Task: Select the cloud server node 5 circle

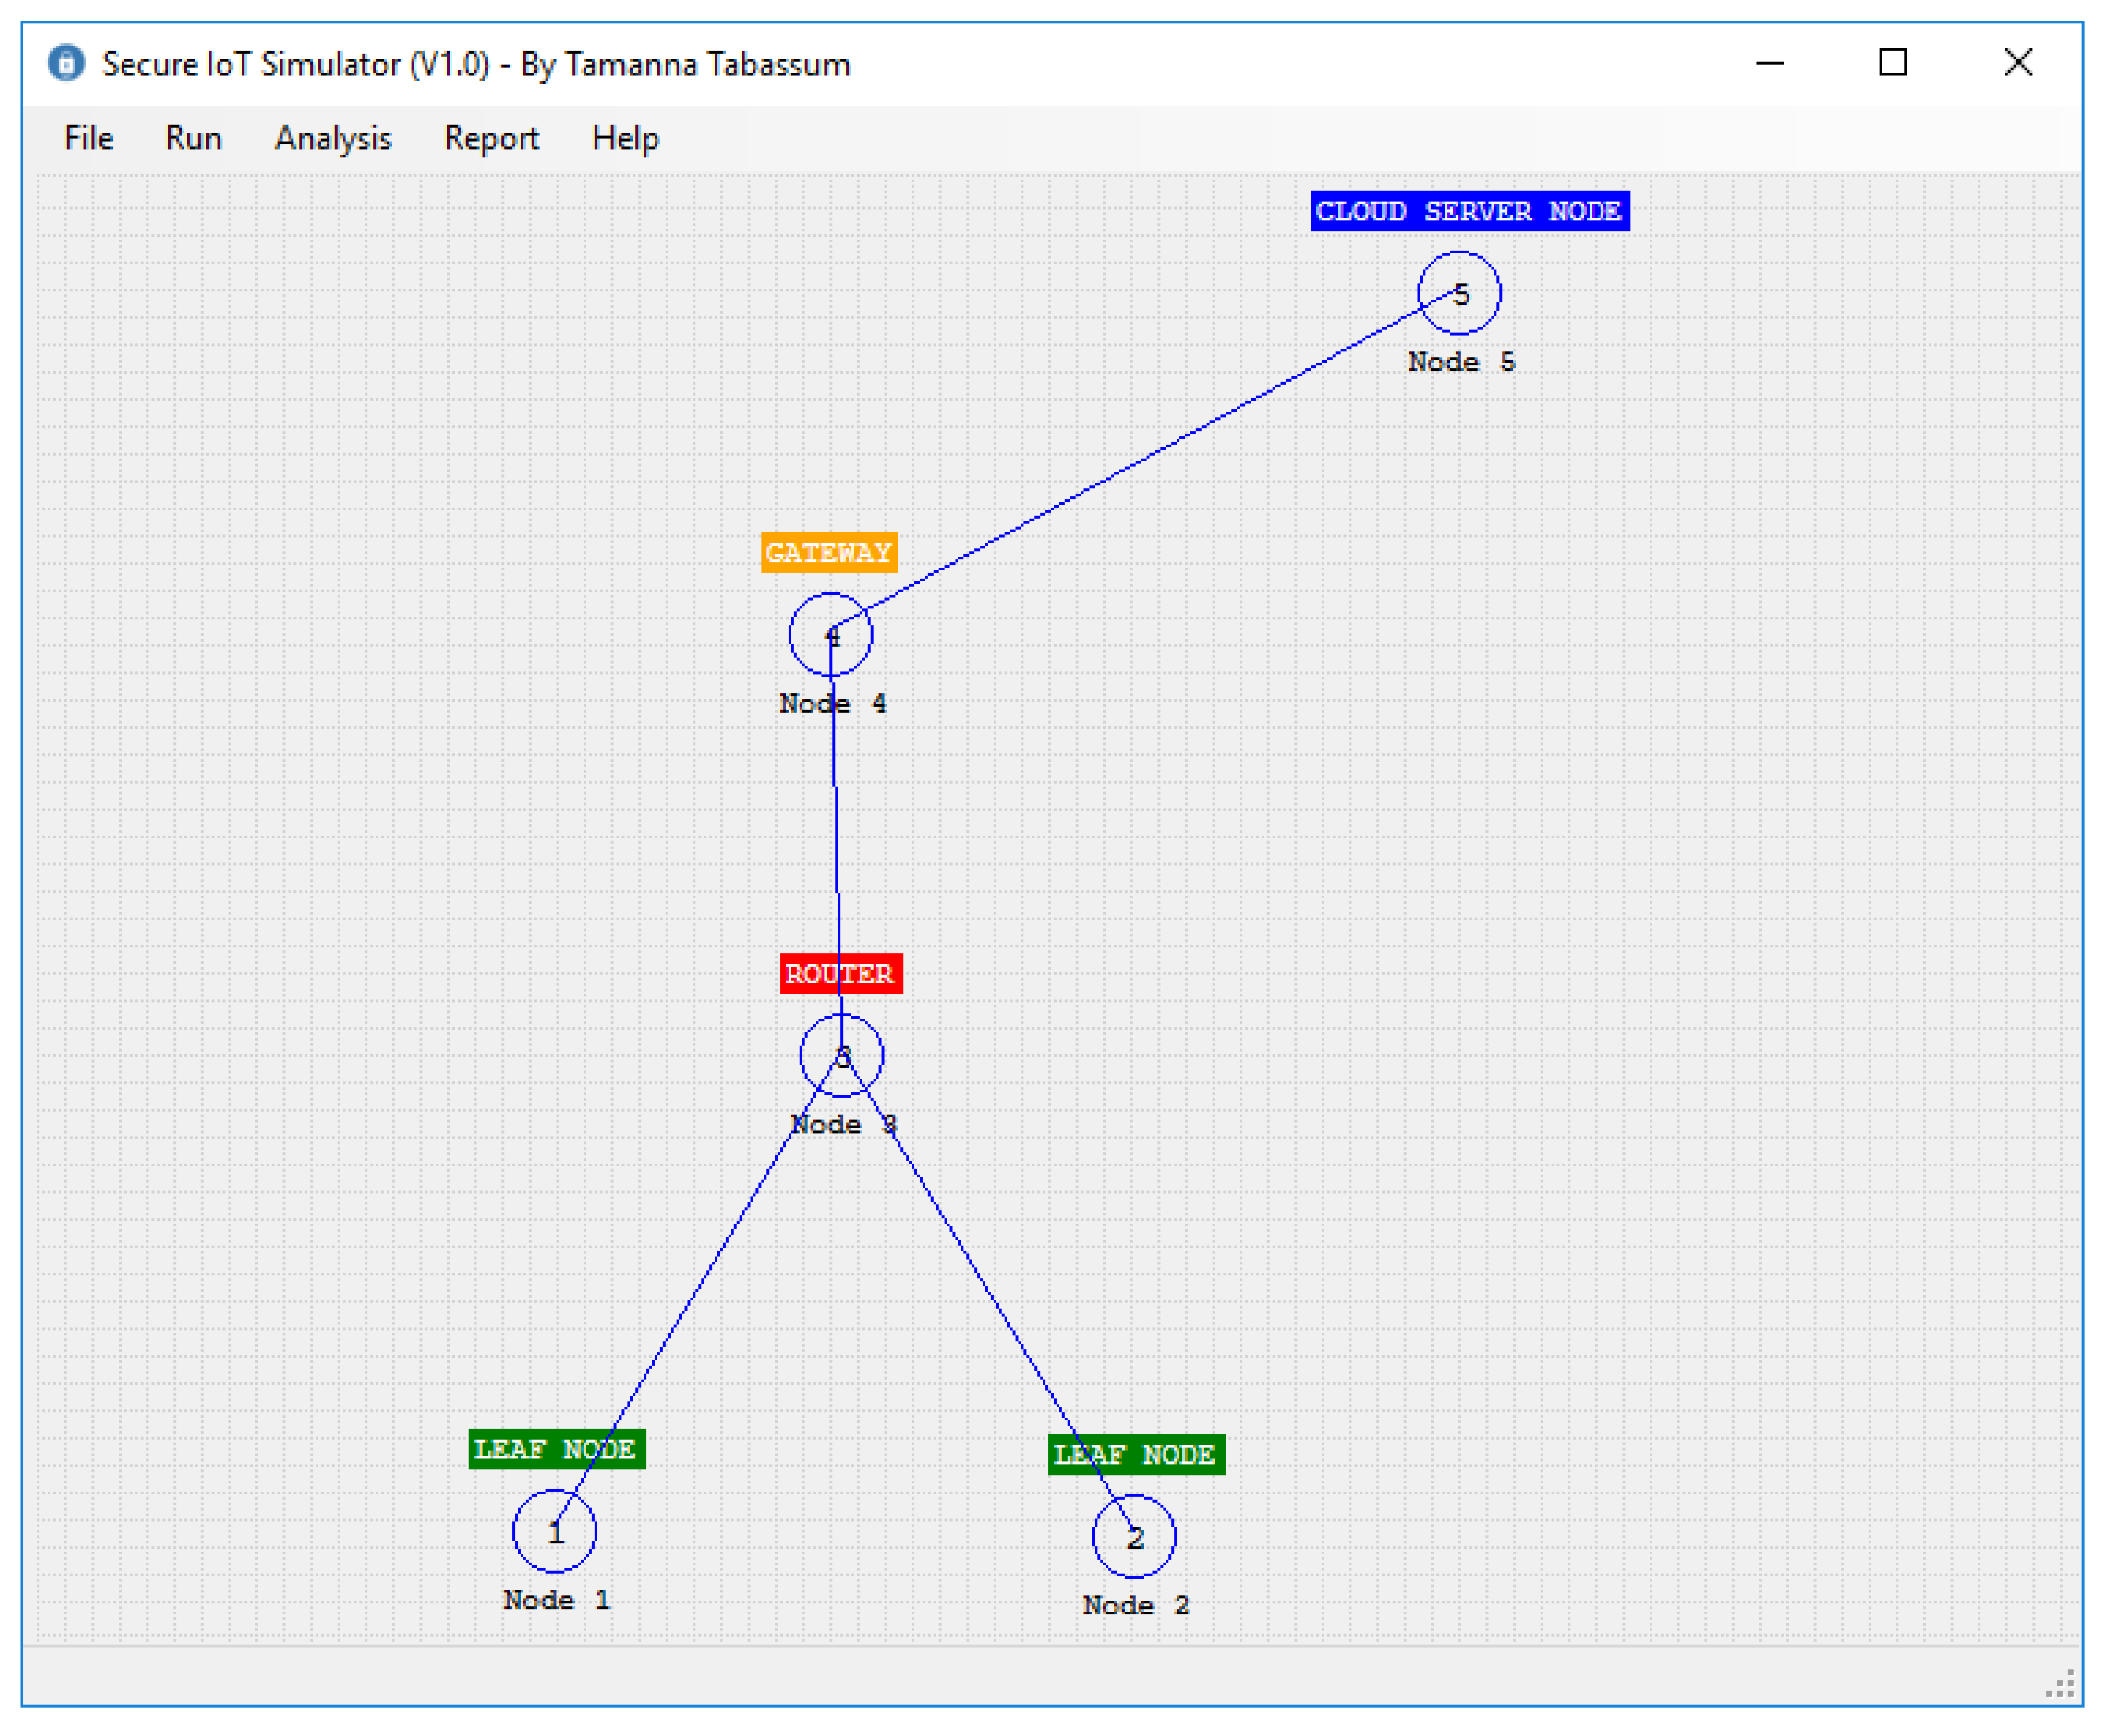Action: click(1459, 293)
